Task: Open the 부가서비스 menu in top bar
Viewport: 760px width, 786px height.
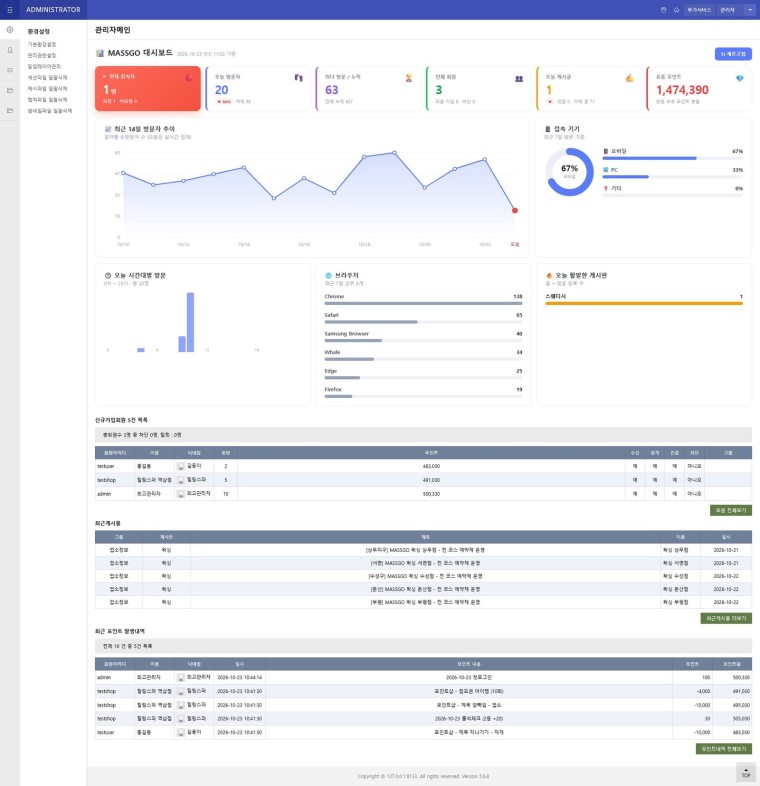Action: [699, 10]
